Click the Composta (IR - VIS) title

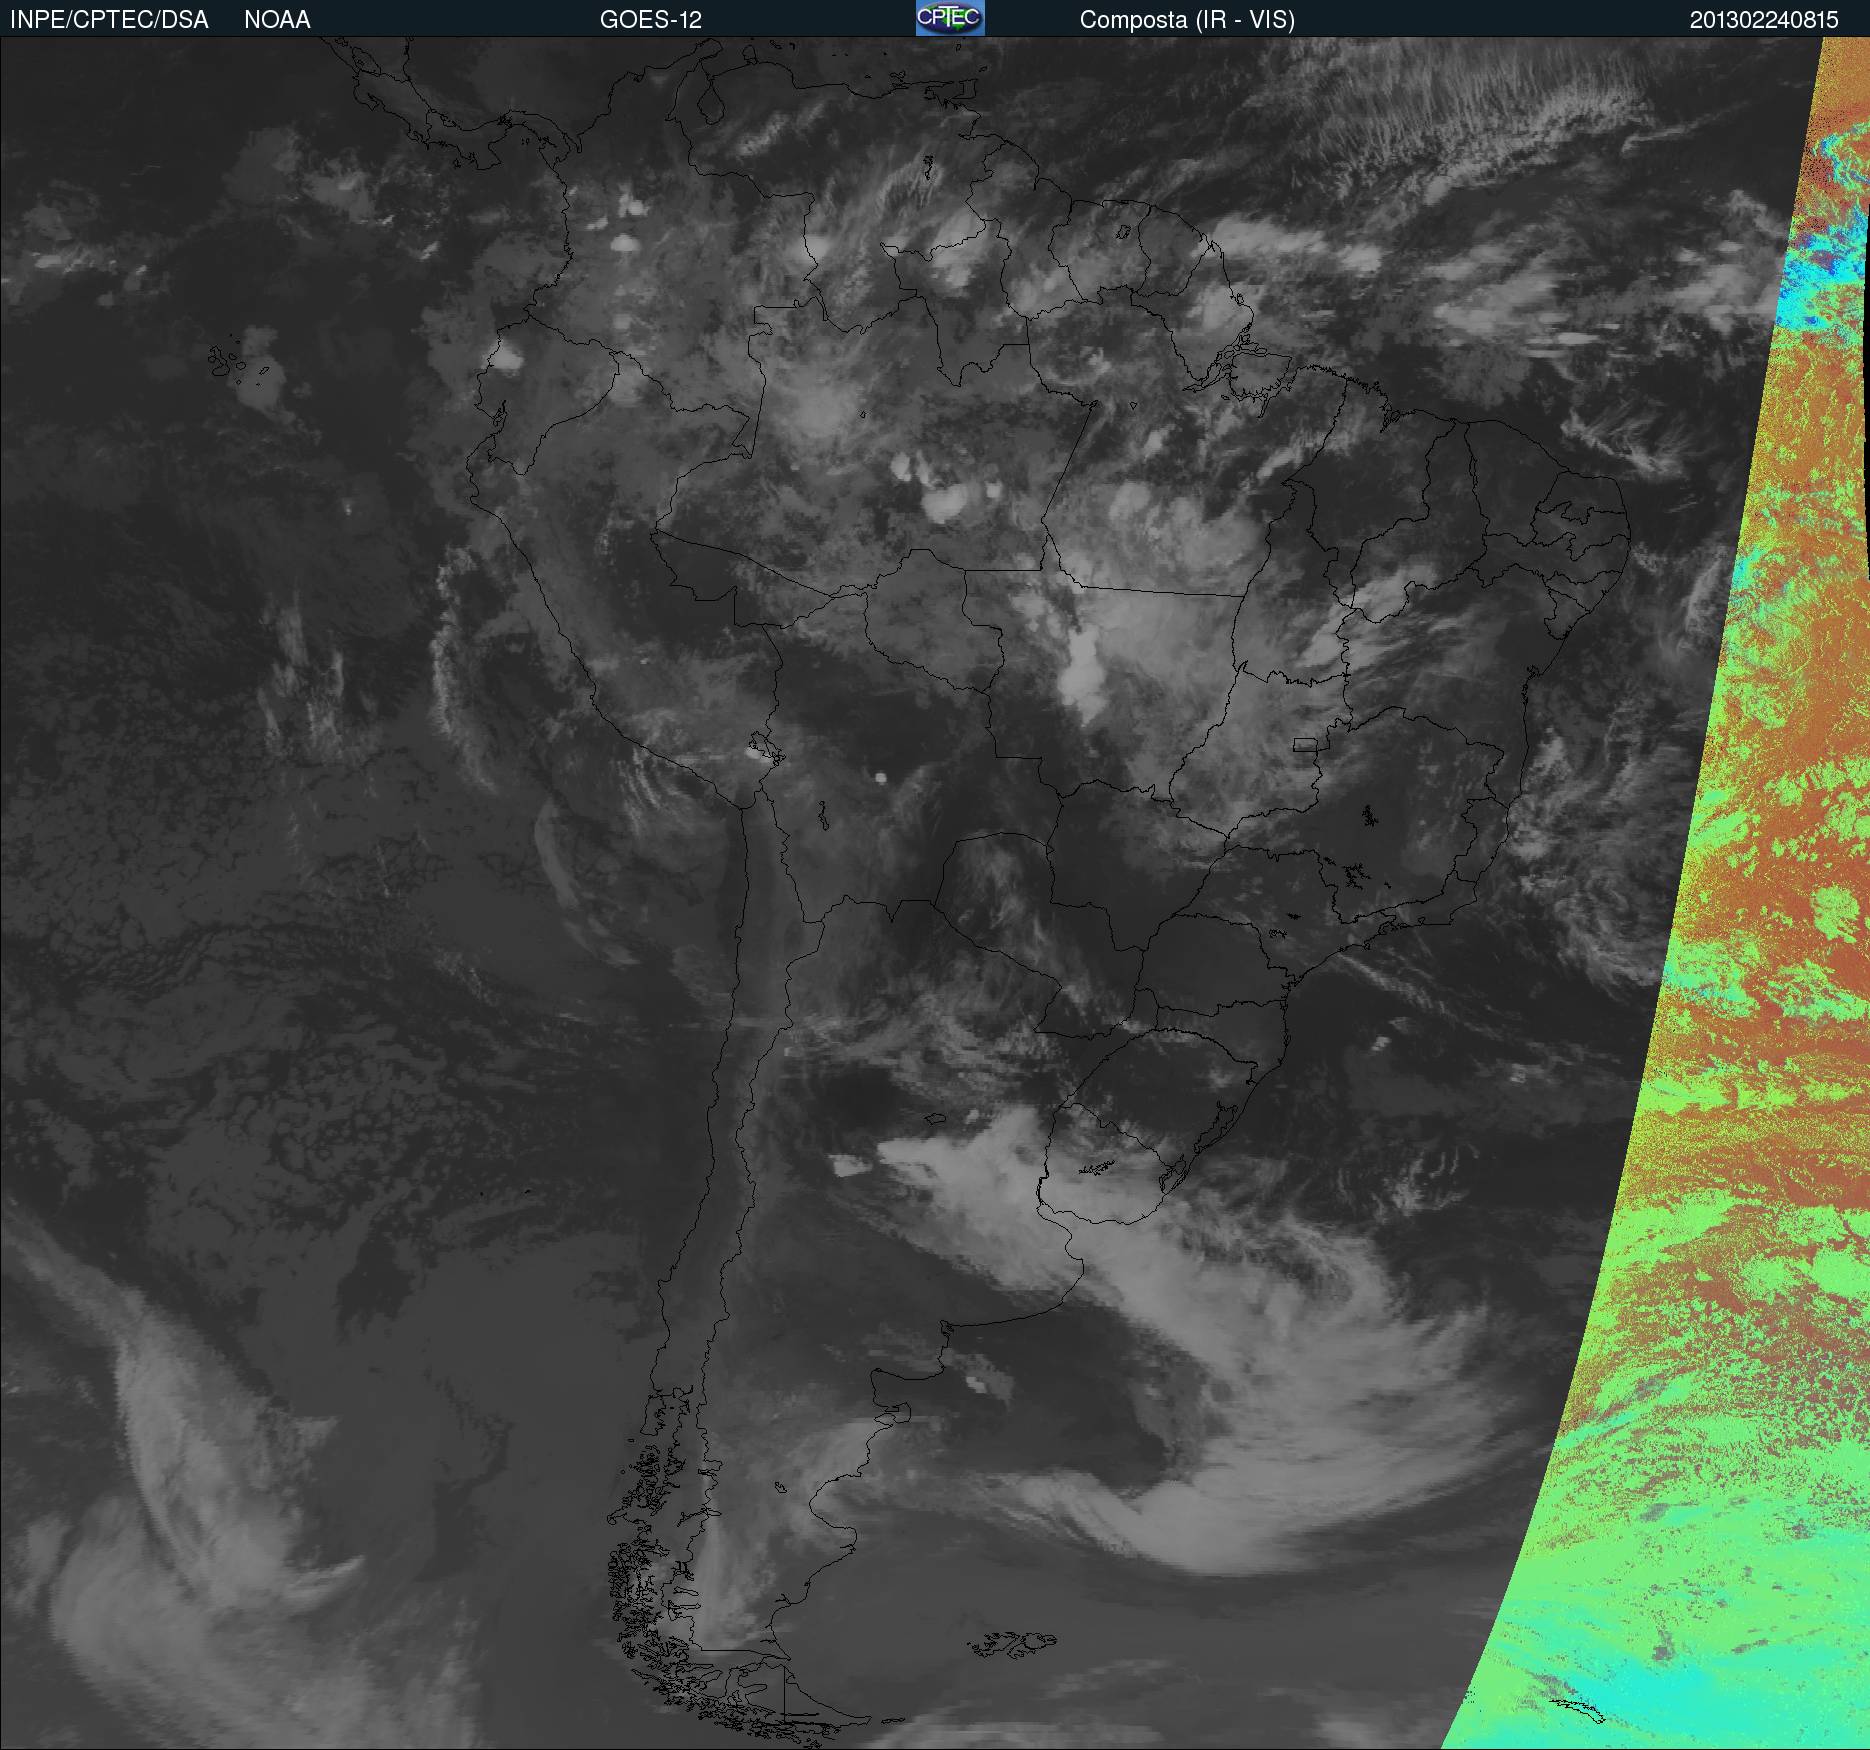(1187, 20)
